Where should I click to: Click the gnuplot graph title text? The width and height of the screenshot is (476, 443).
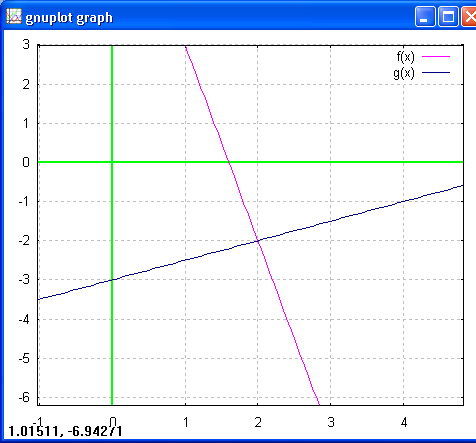(x=69, y=17)
